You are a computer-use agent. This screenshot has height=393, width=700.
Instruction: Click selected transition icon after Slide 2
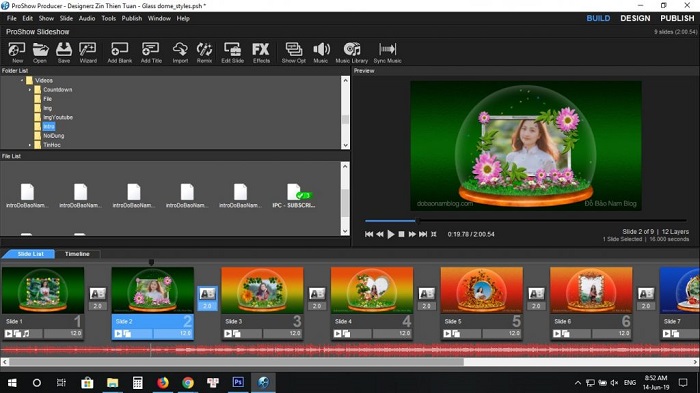[207, 294]
